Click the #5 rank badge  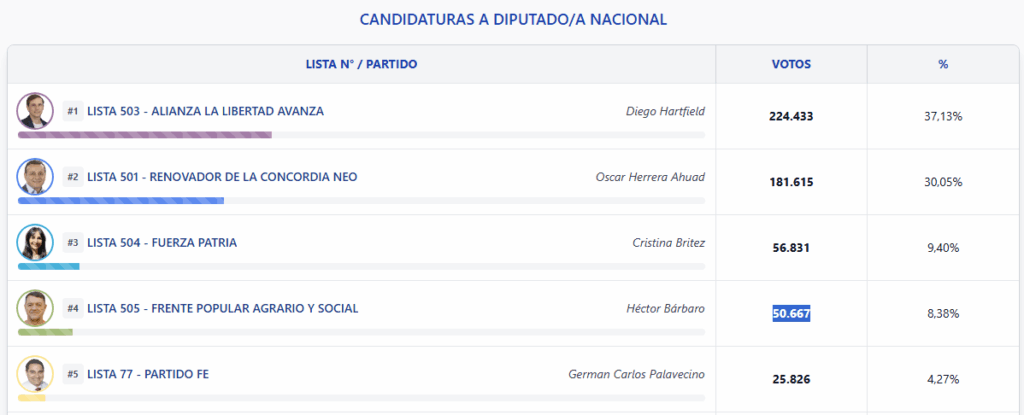pos(73,375)
